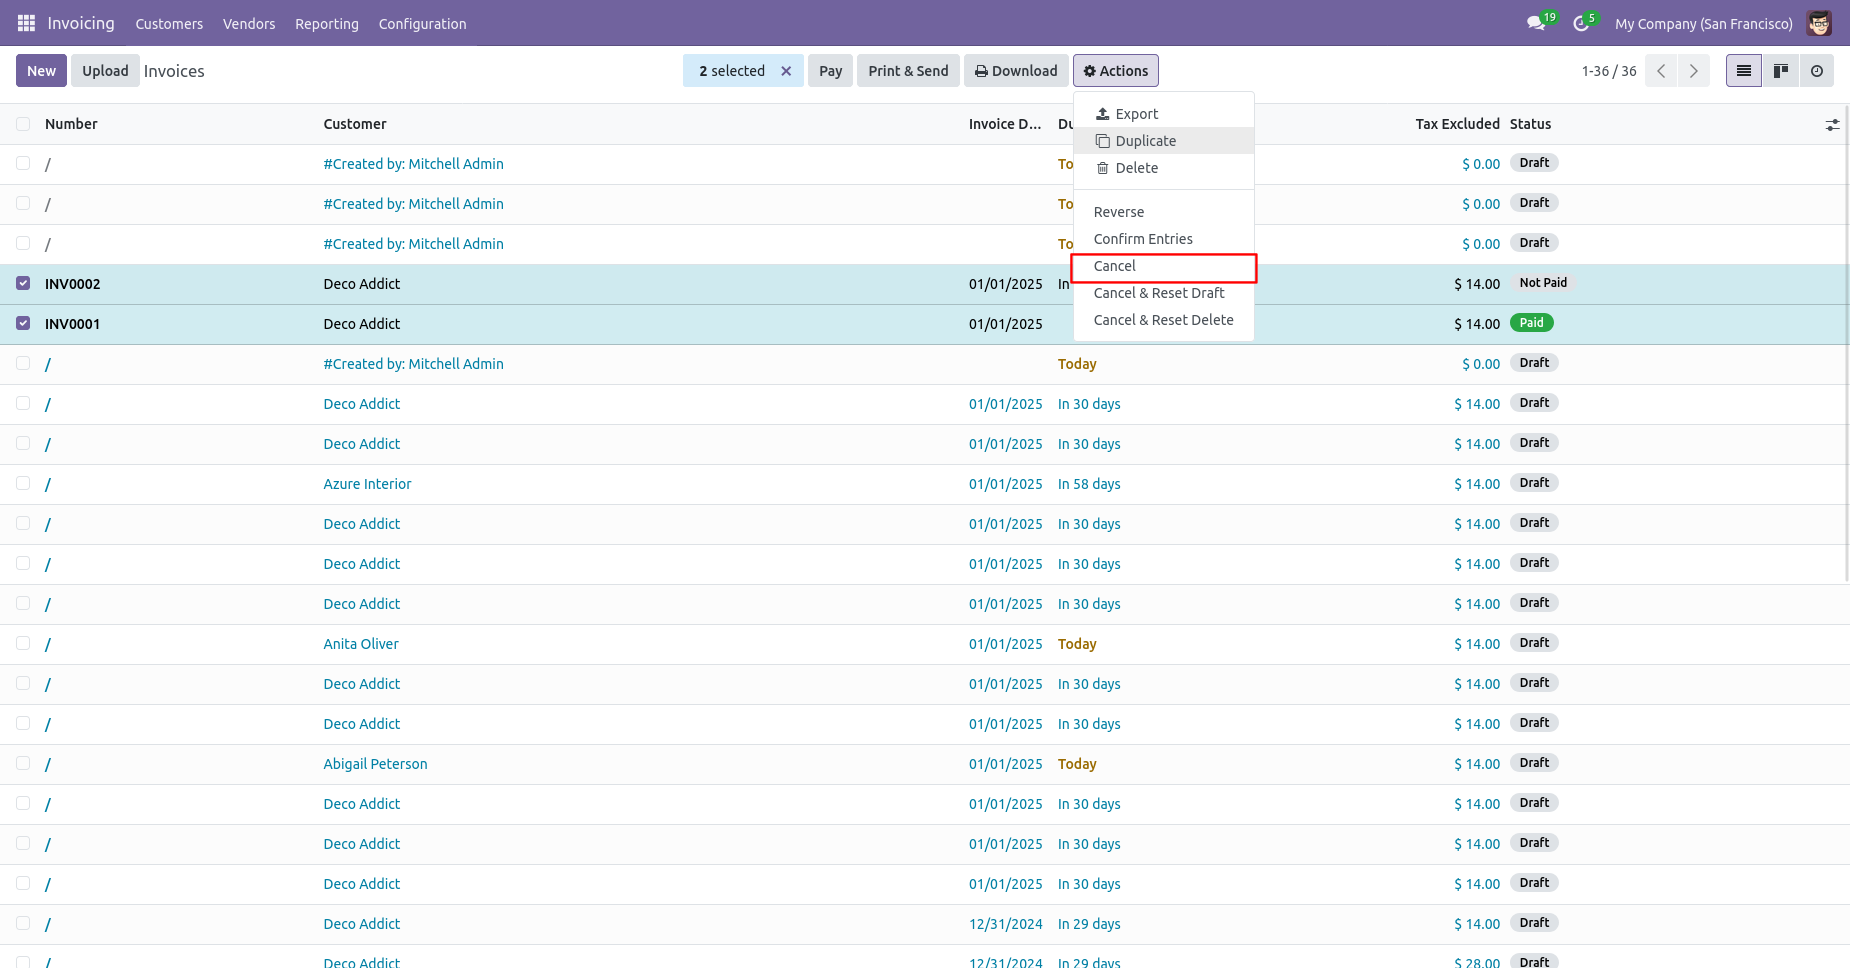The width and height of the screenshot is (1850, 968).
Task: Check the Abigail Peterson row checkbox
Action: (x=23, y=763)
